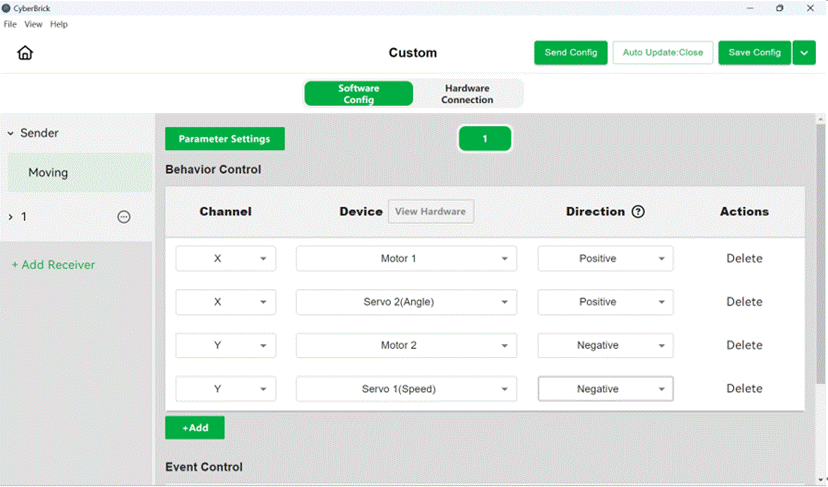Open the Servo 1(Speed) direction dropdown

point(605,389)
